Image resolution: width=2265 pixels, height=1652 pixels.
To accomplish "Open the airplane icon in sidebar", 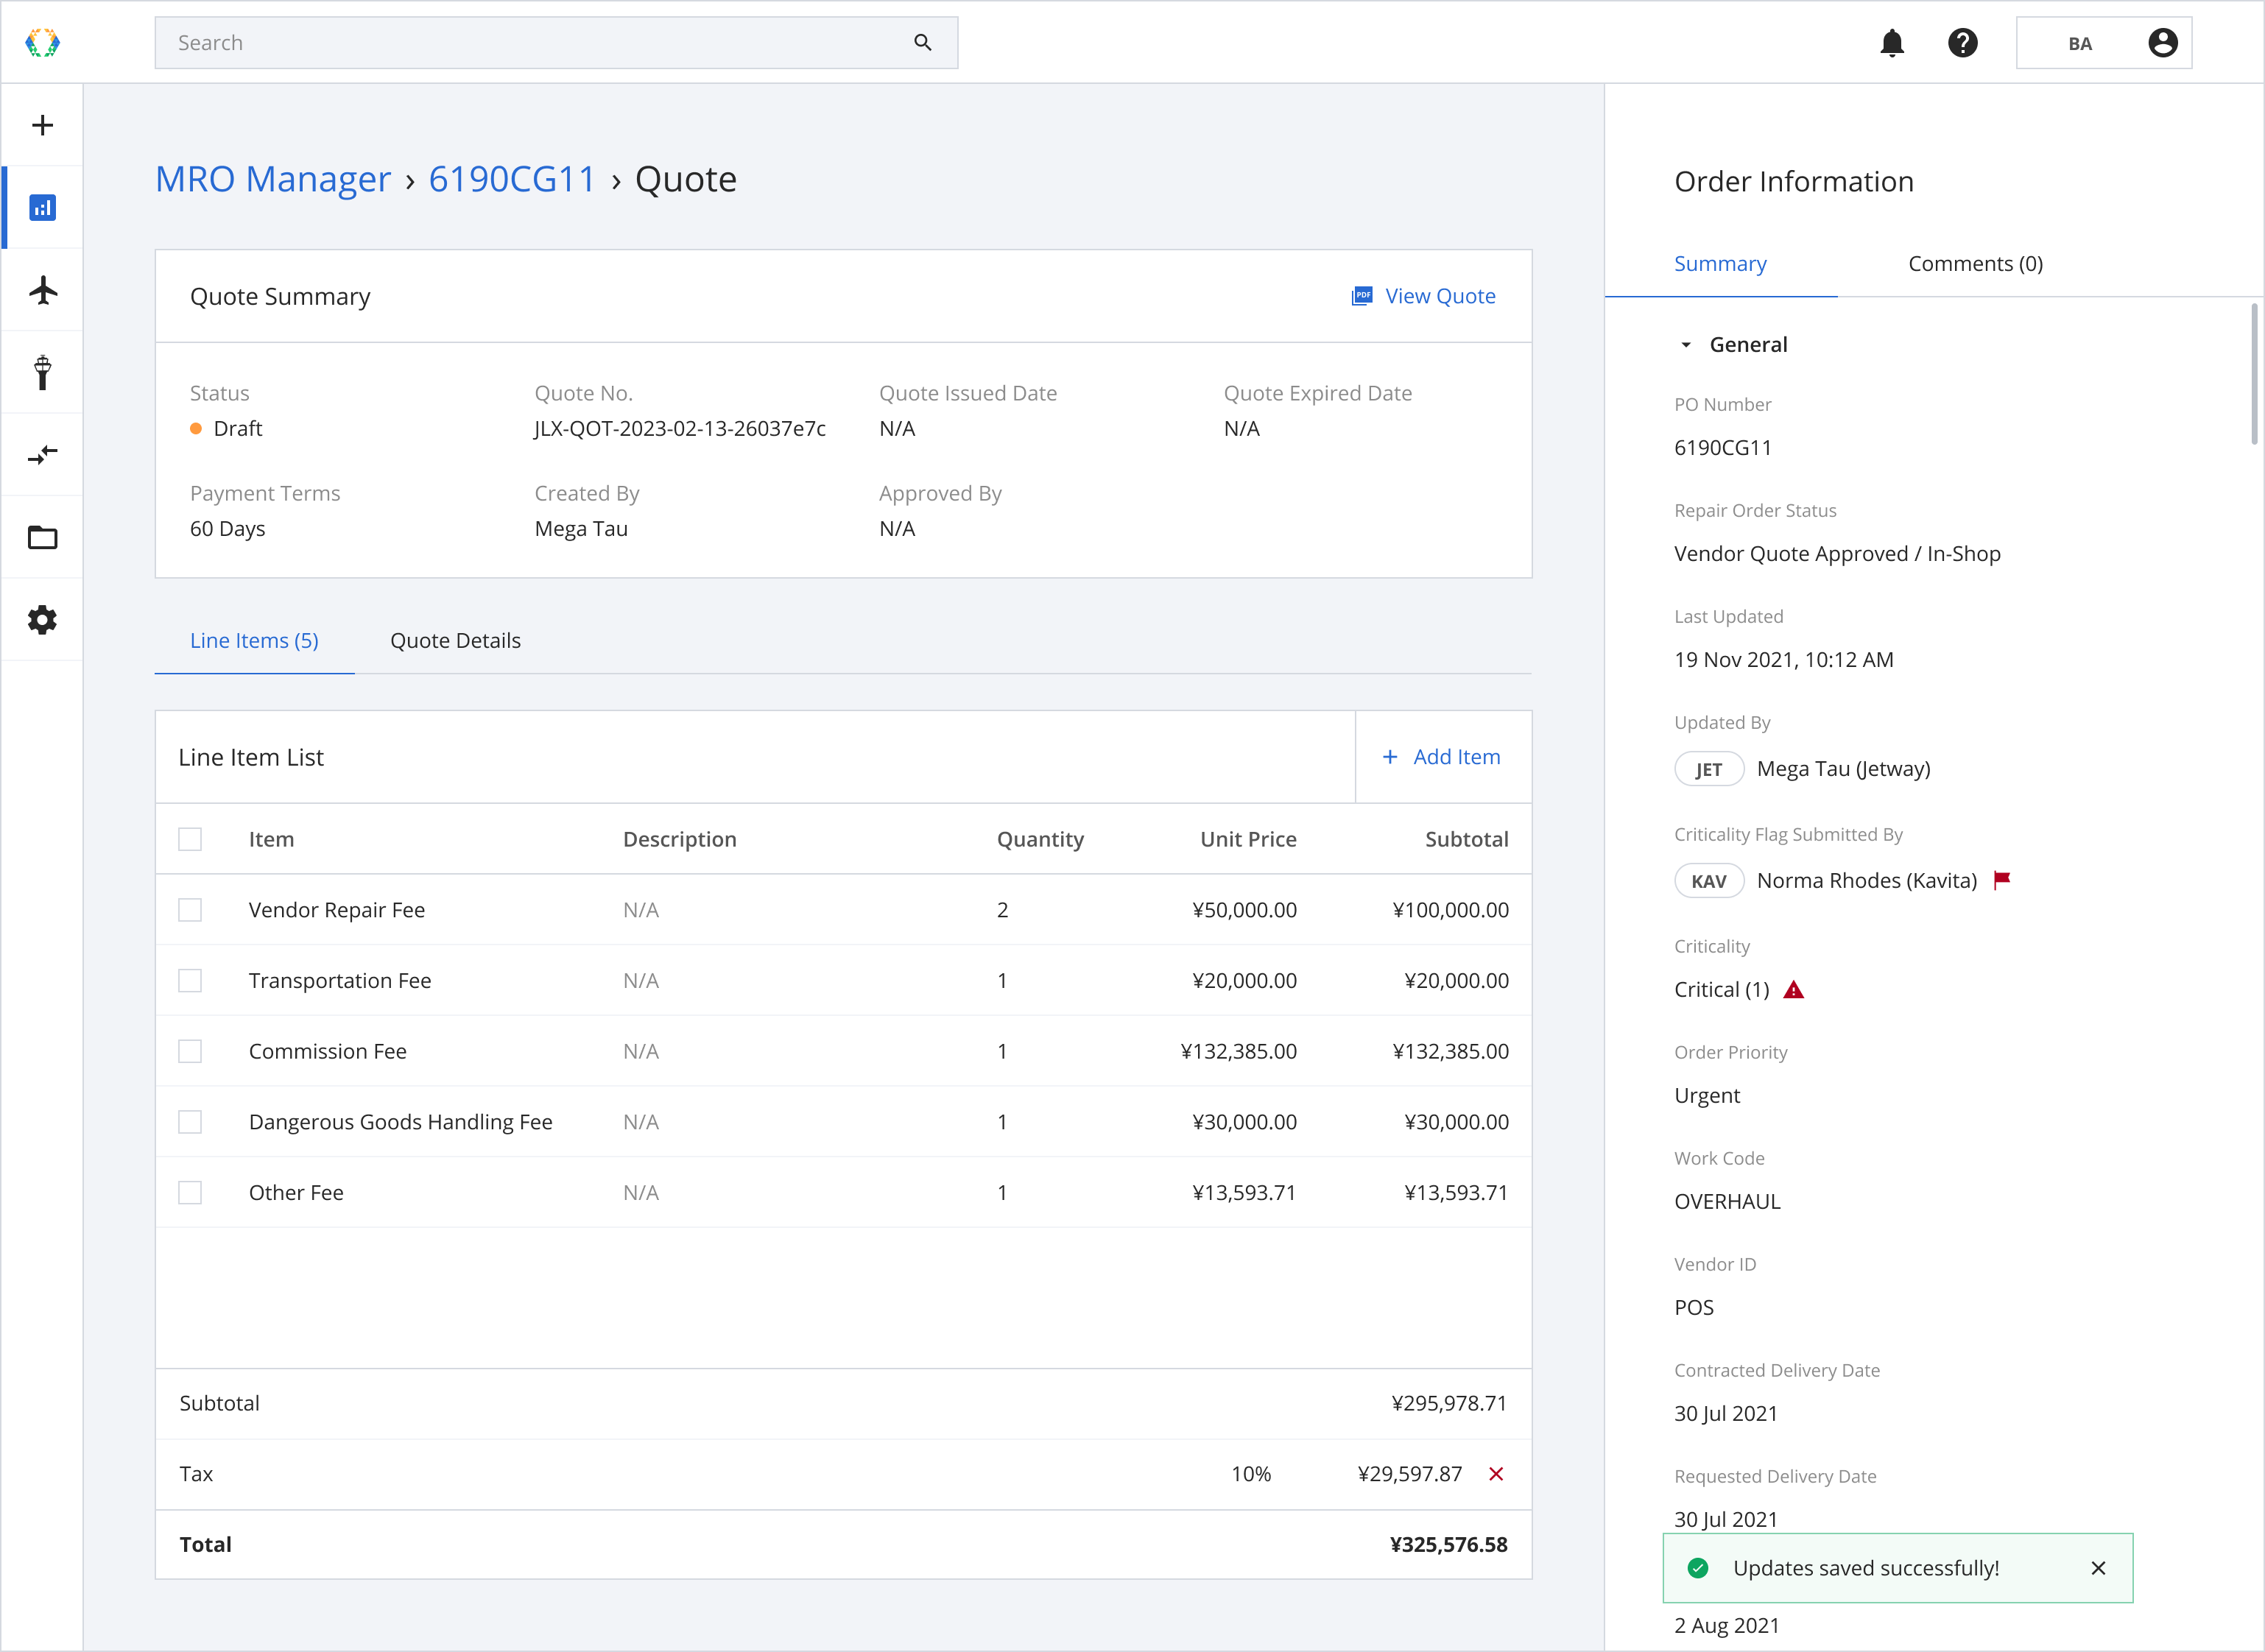I will pyautogui.click(x=42, y=290).
